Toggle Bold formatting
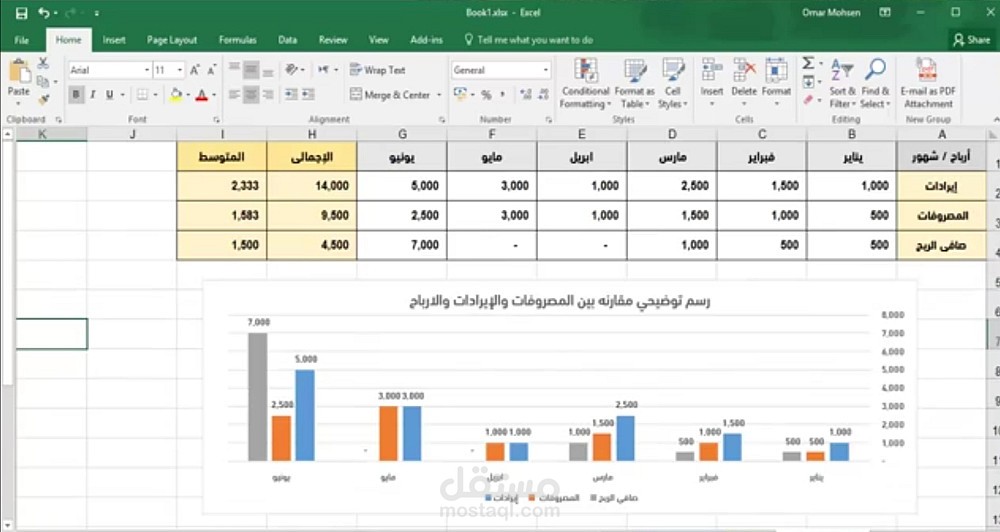This screenshot has height=532, width=1000. click(x=77, y=95)
